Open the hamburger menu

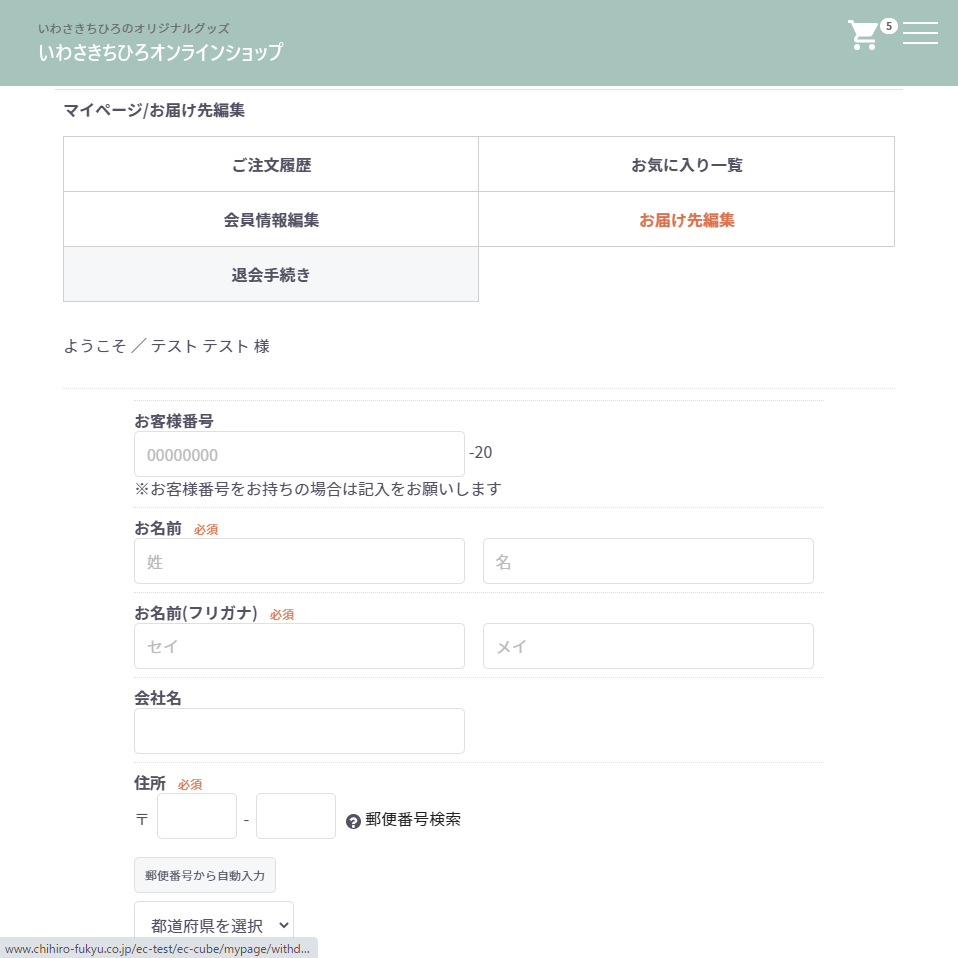click(920, 32)
